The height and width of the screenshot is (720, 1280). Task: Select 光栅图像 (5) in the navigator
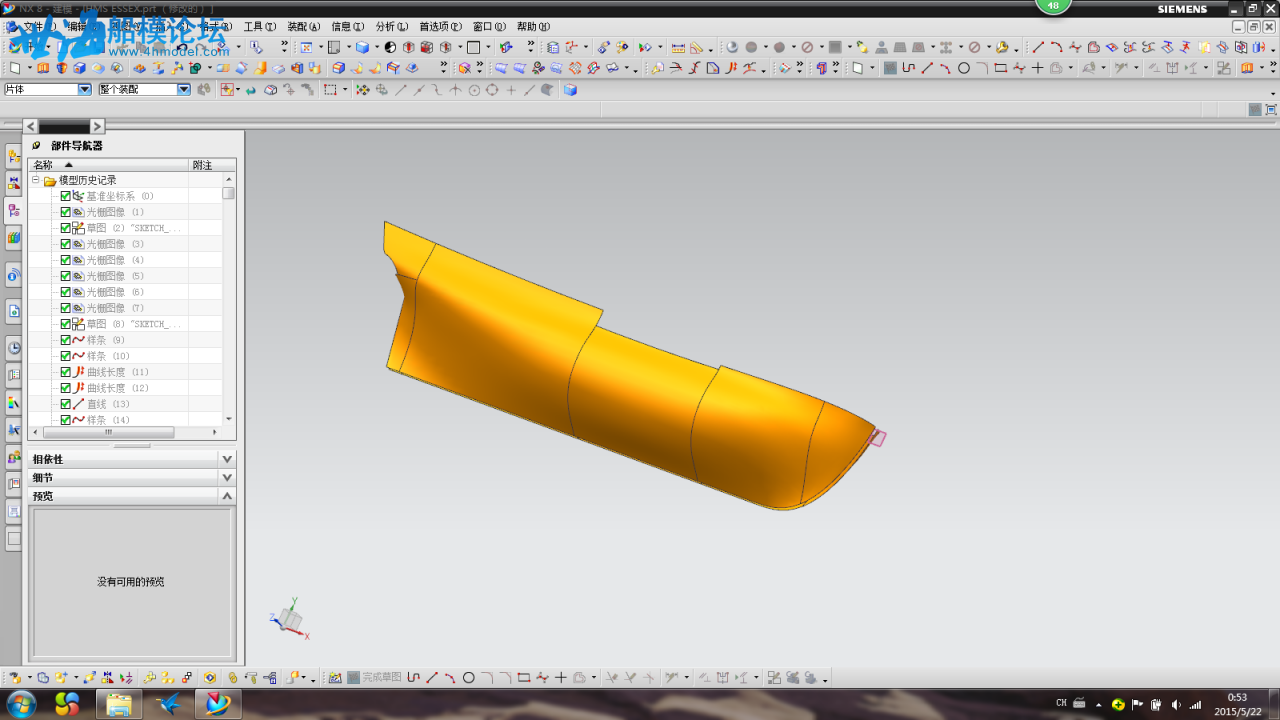pyautogui.click(x=115, y=276)
